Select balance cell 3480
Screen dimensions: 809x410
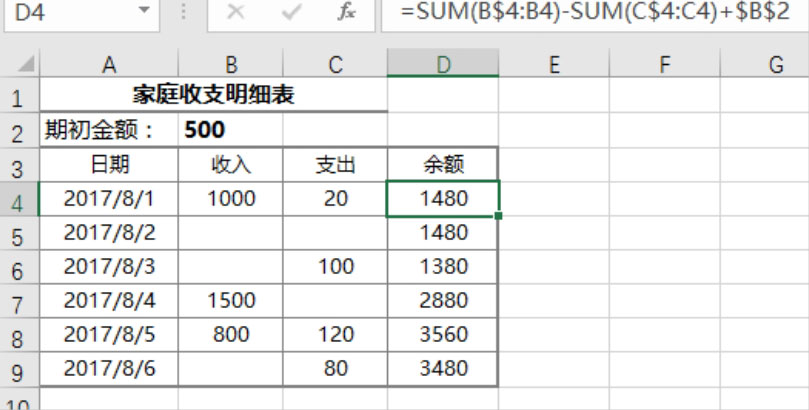point(443,369)
